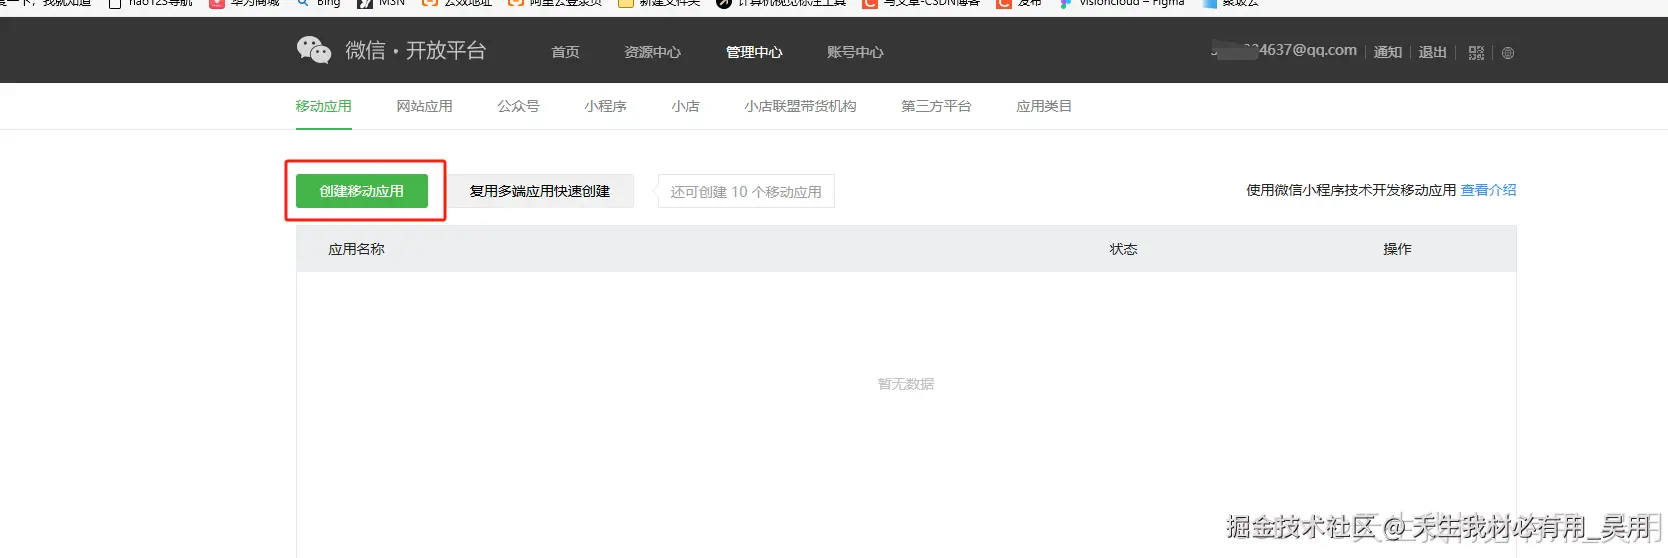Image resolution: width=1668 pixels, height=558 pixels.
Task: Click 退出 to log out
Action: click(1432, 52)
